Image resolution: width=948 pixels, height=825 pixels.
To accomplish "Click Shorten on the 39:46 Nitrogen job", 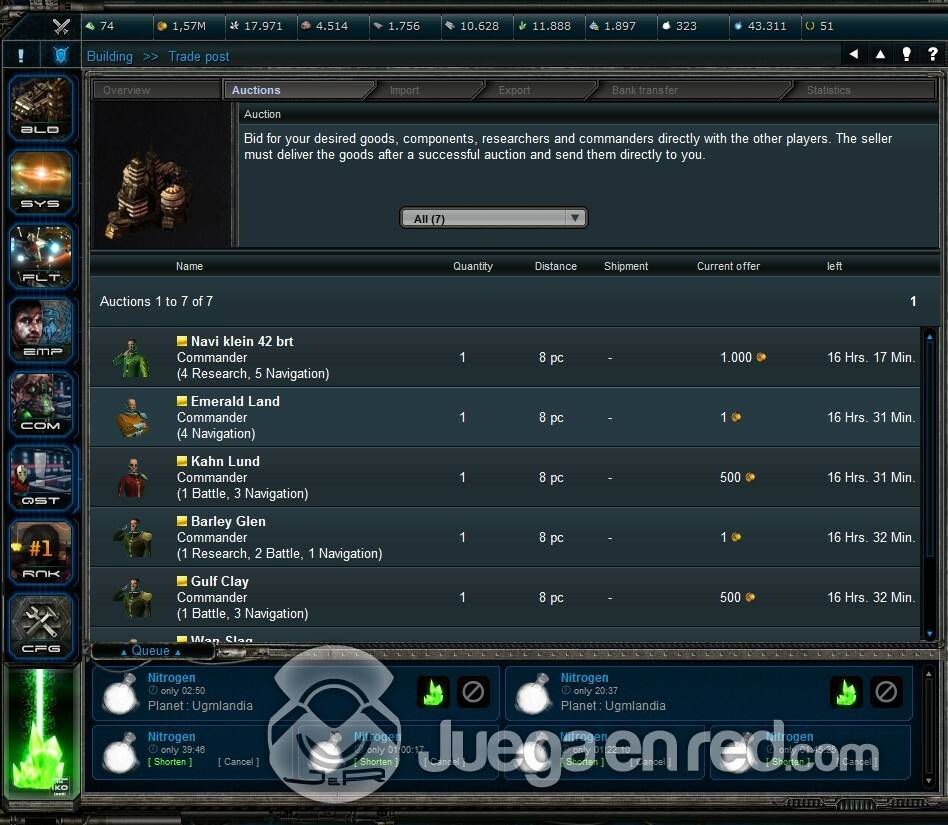I will (x=171, y=762).
